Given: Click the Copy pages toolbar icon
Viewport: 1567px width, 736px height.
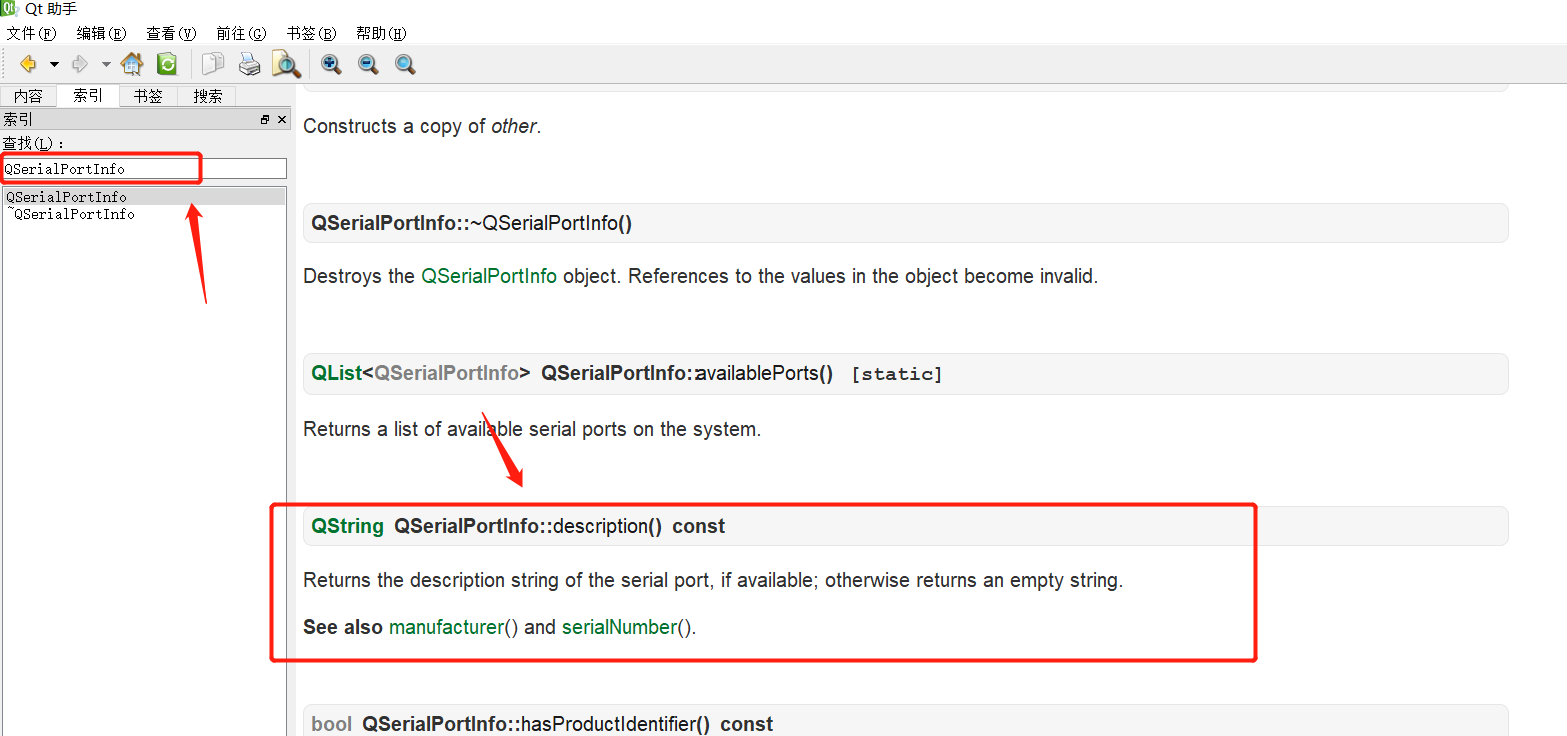Looking at the screenshot, I should [x=213, y=64].
